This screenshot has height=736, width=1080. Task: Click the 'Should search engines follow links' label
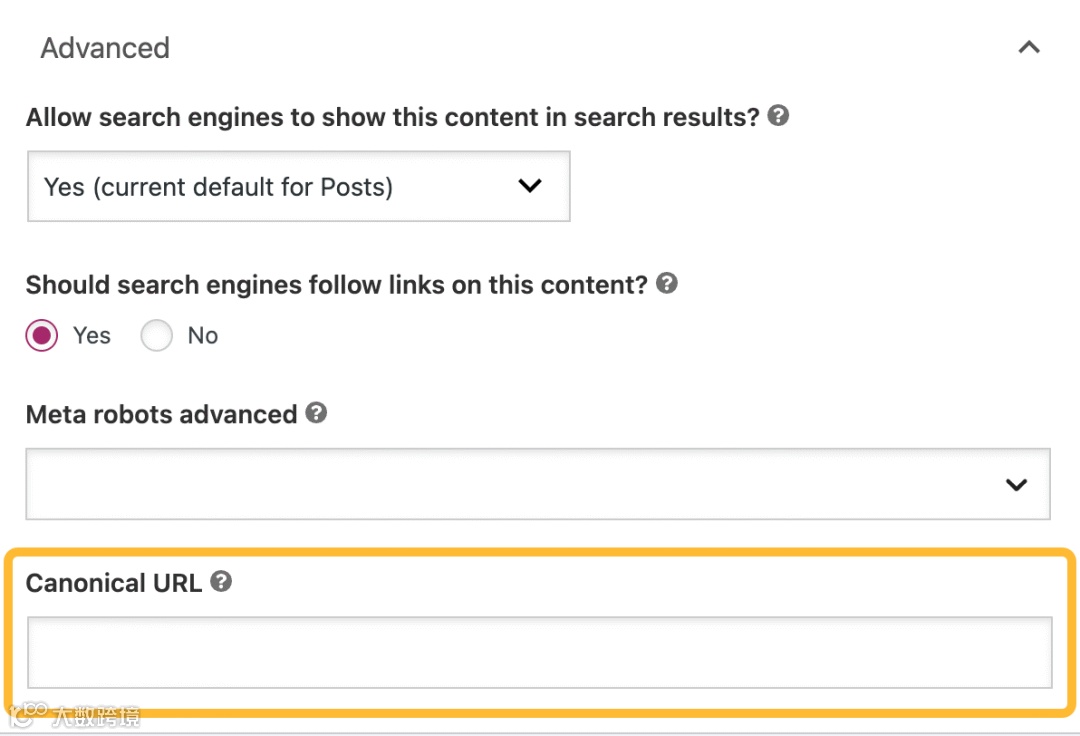coord(337,284)
